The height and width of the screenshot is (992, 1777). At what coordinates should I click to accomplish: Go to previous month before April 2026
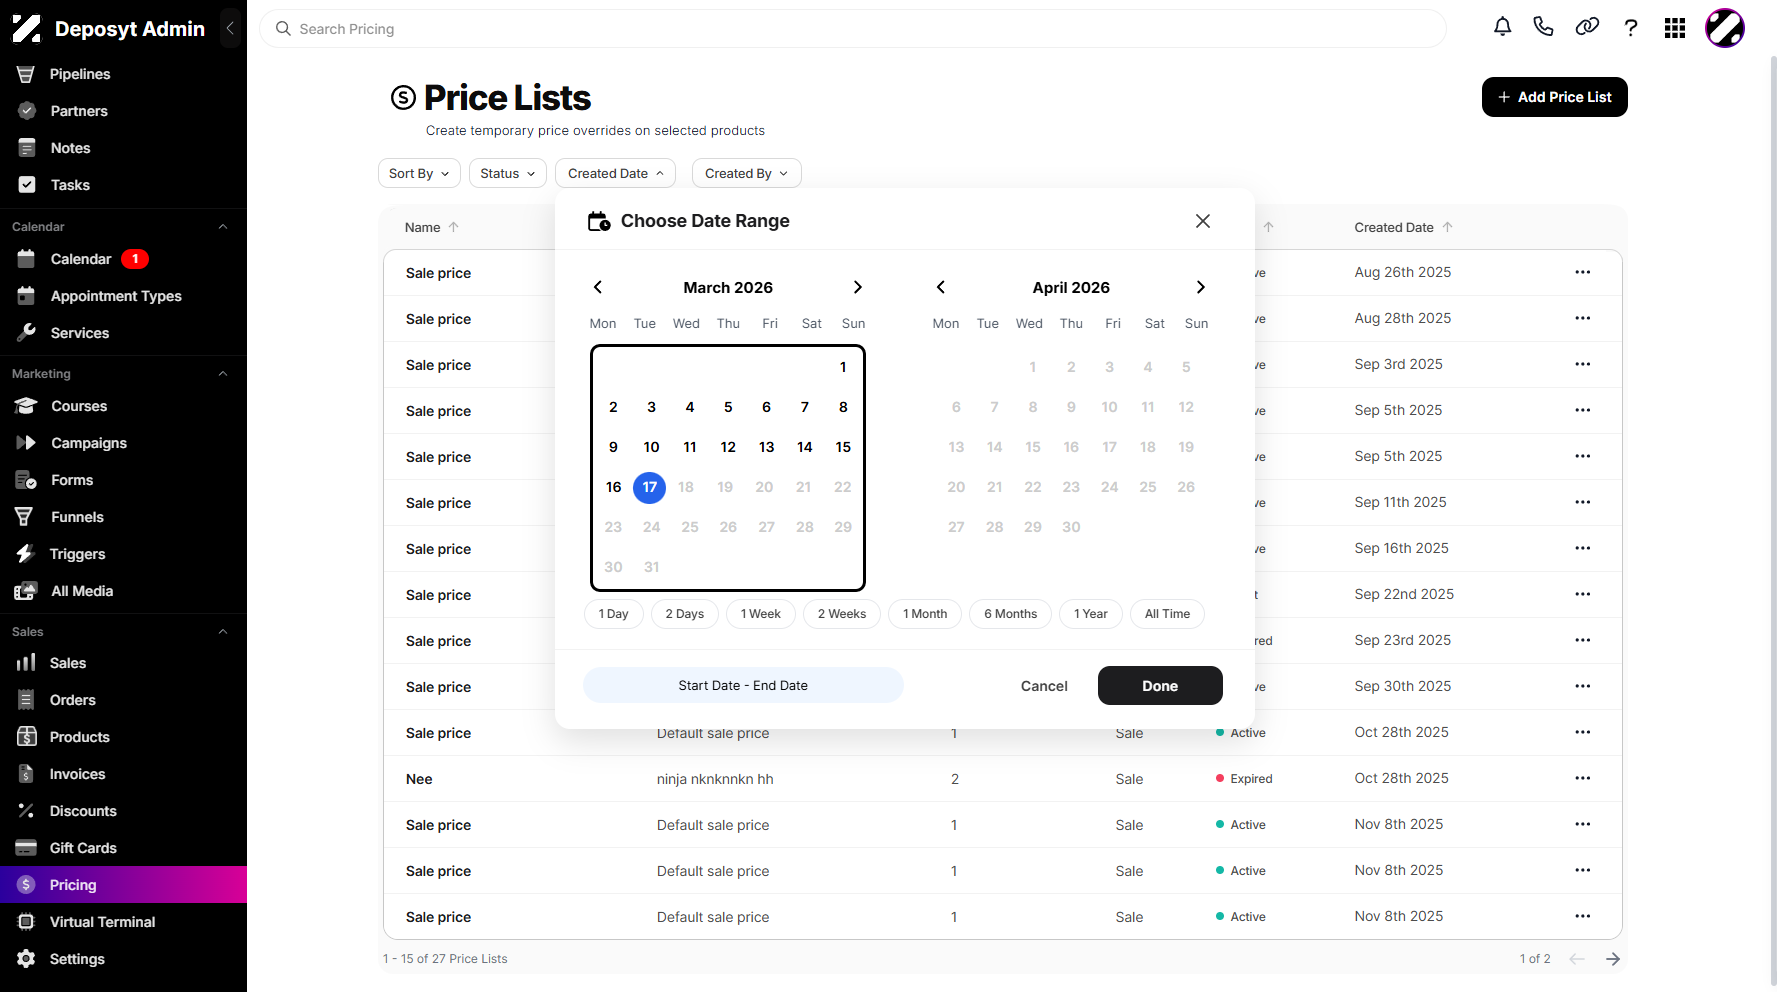coord(941,287)
